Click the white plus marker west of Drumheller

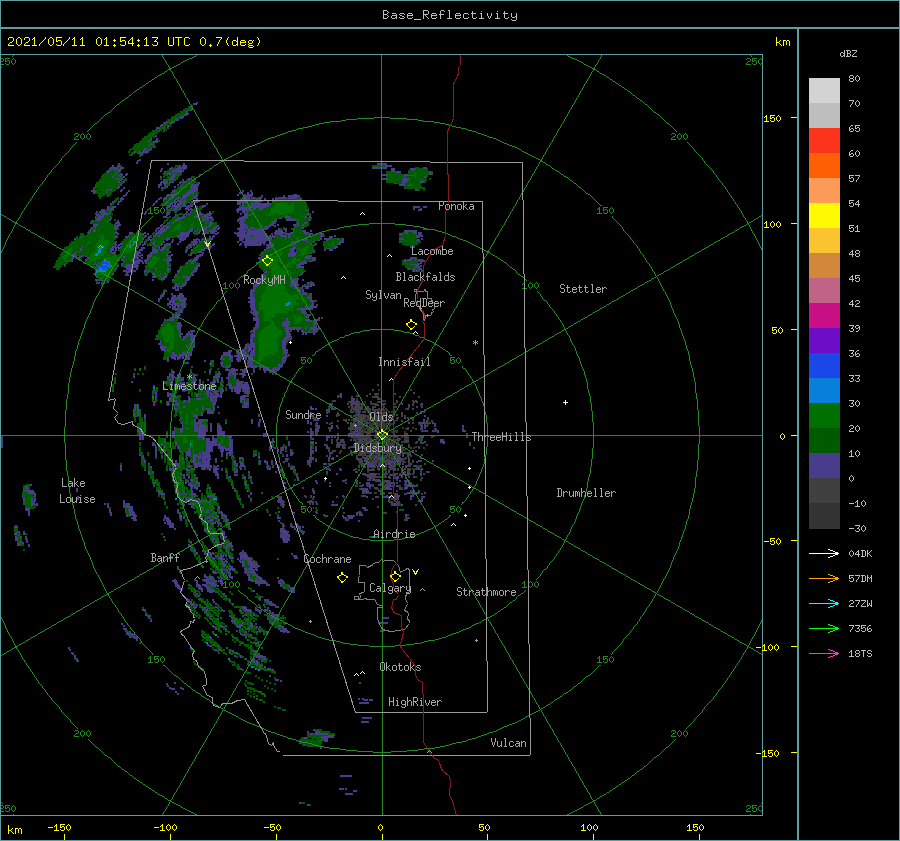(x=565, y=402)
